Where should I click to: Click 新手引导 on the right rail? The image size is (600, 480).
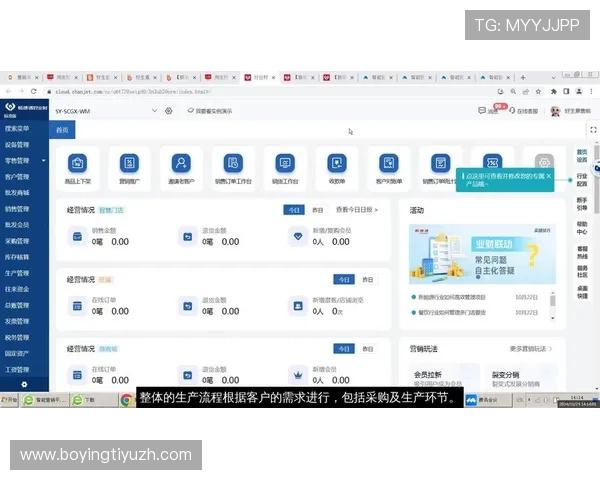582,204
